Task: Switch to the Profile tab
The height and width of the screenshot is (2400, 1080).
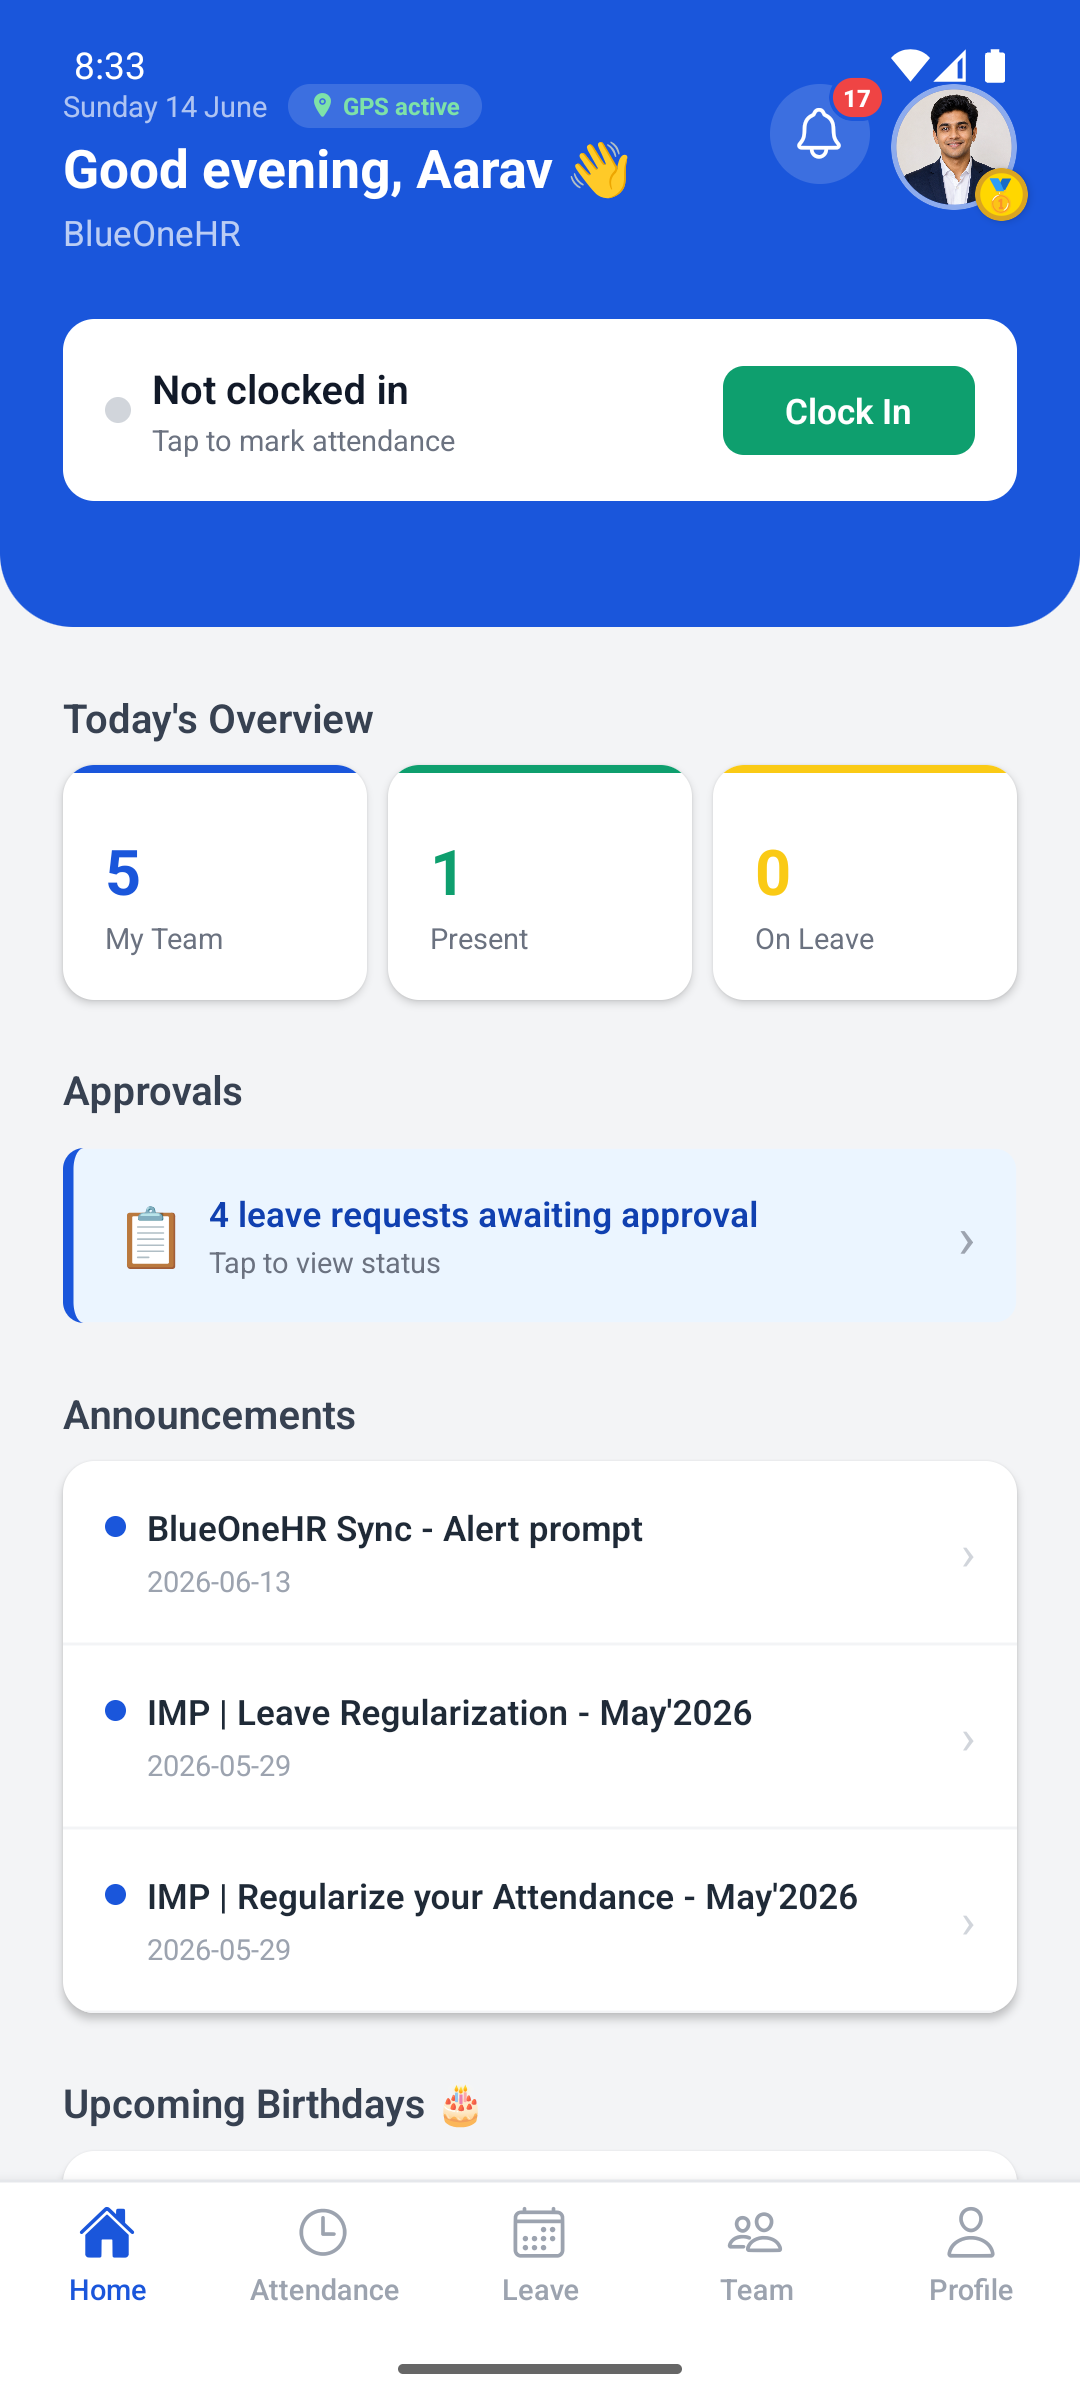Action: click(x=971, y=2255)
